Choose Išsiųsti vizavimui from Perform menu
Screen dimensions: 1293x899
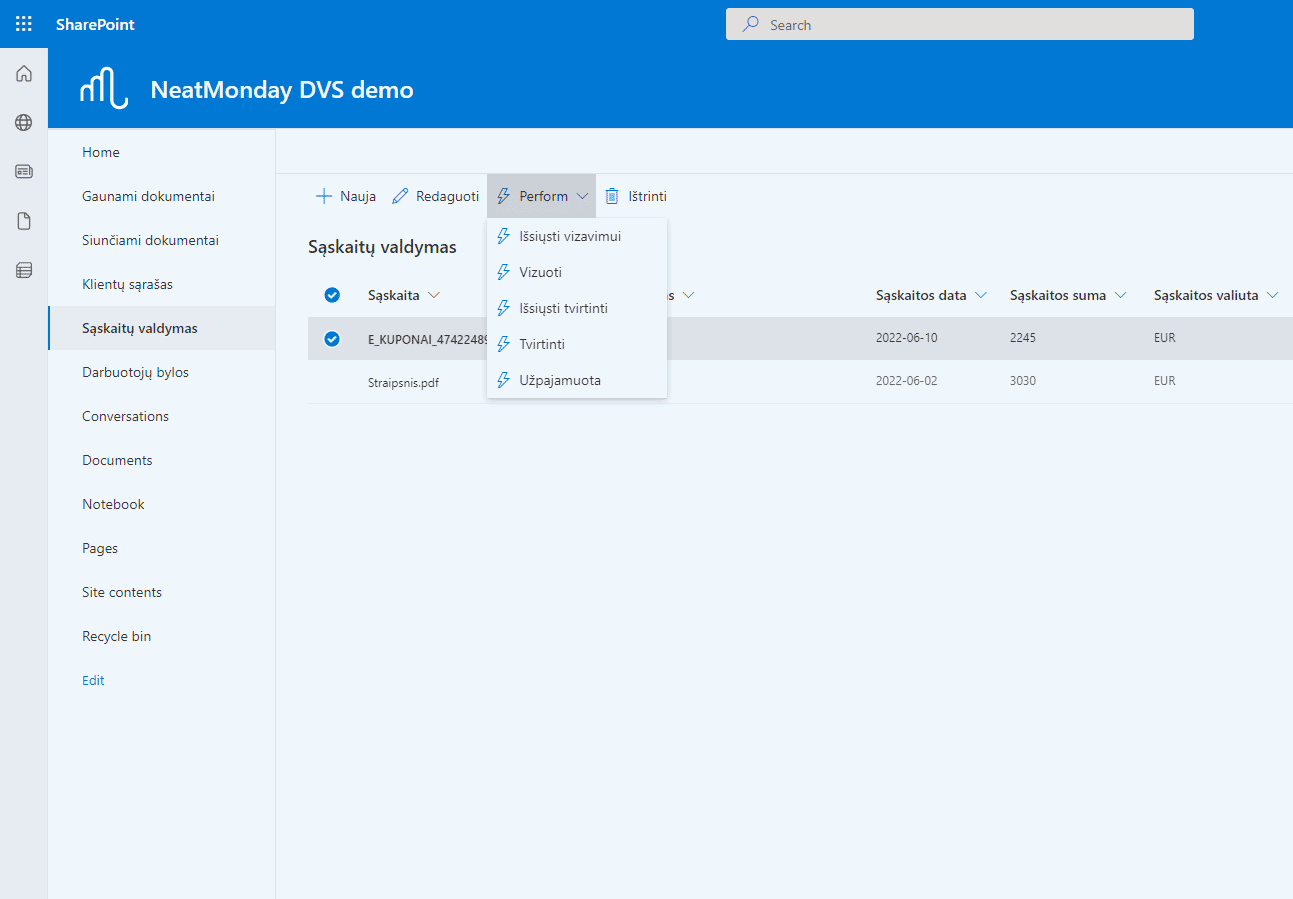click(x=577, y=236)
